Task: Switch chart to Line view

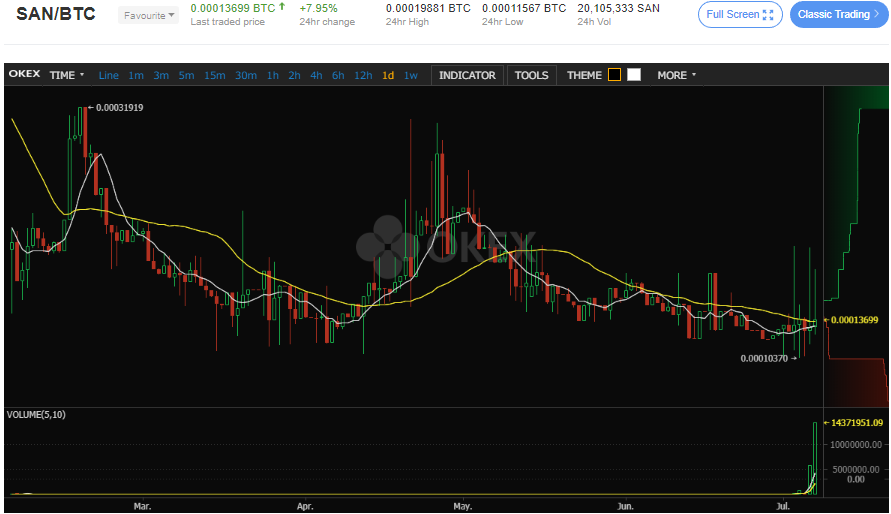Action: point(108,75)
